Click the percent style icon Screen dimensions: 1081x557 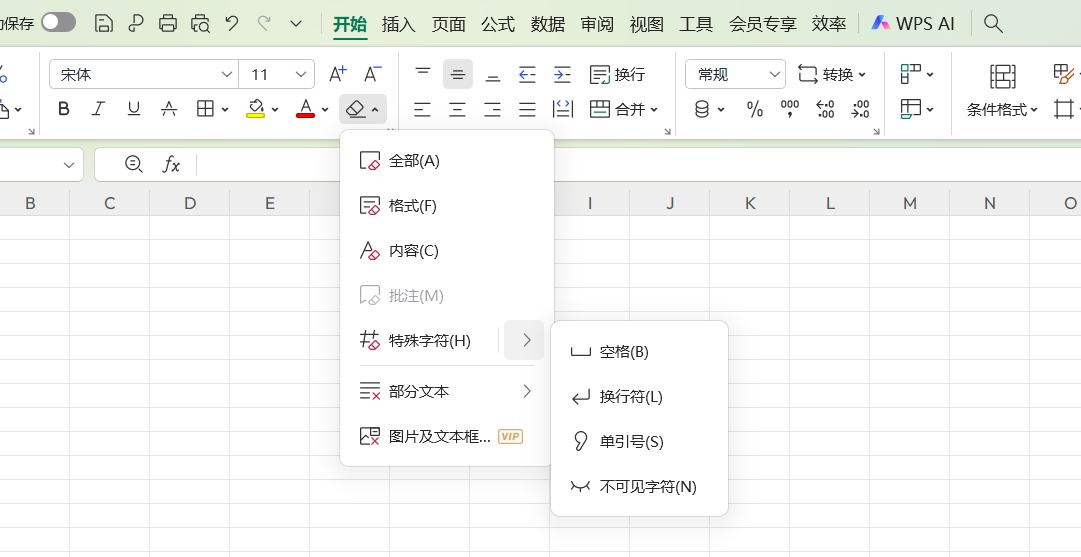pos(755,109)
